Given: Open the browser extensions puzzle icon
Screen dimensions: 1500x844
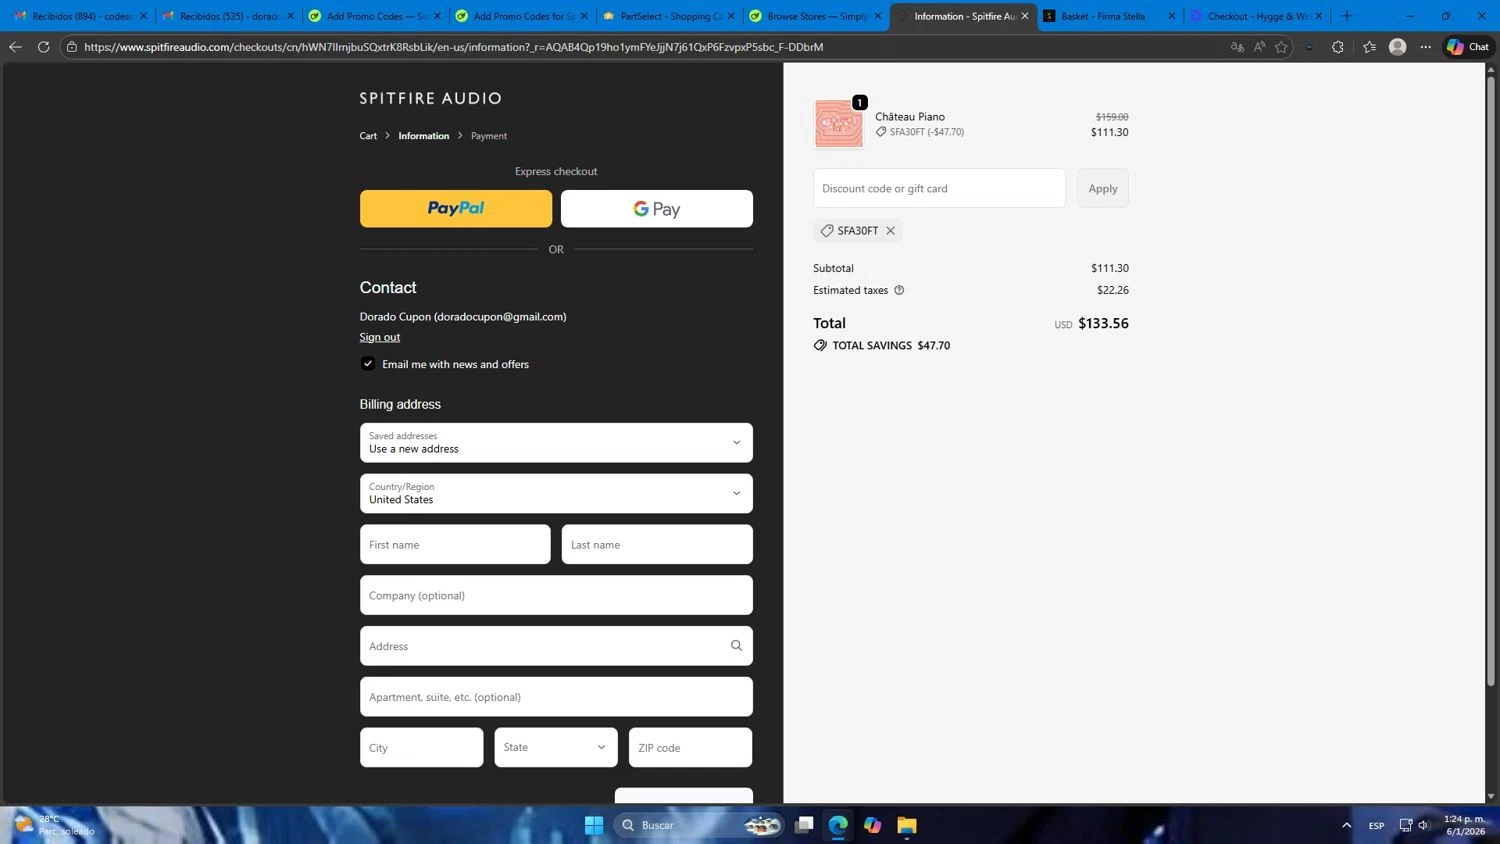Looking at the screenshot, I should [x=1338, y=47].
